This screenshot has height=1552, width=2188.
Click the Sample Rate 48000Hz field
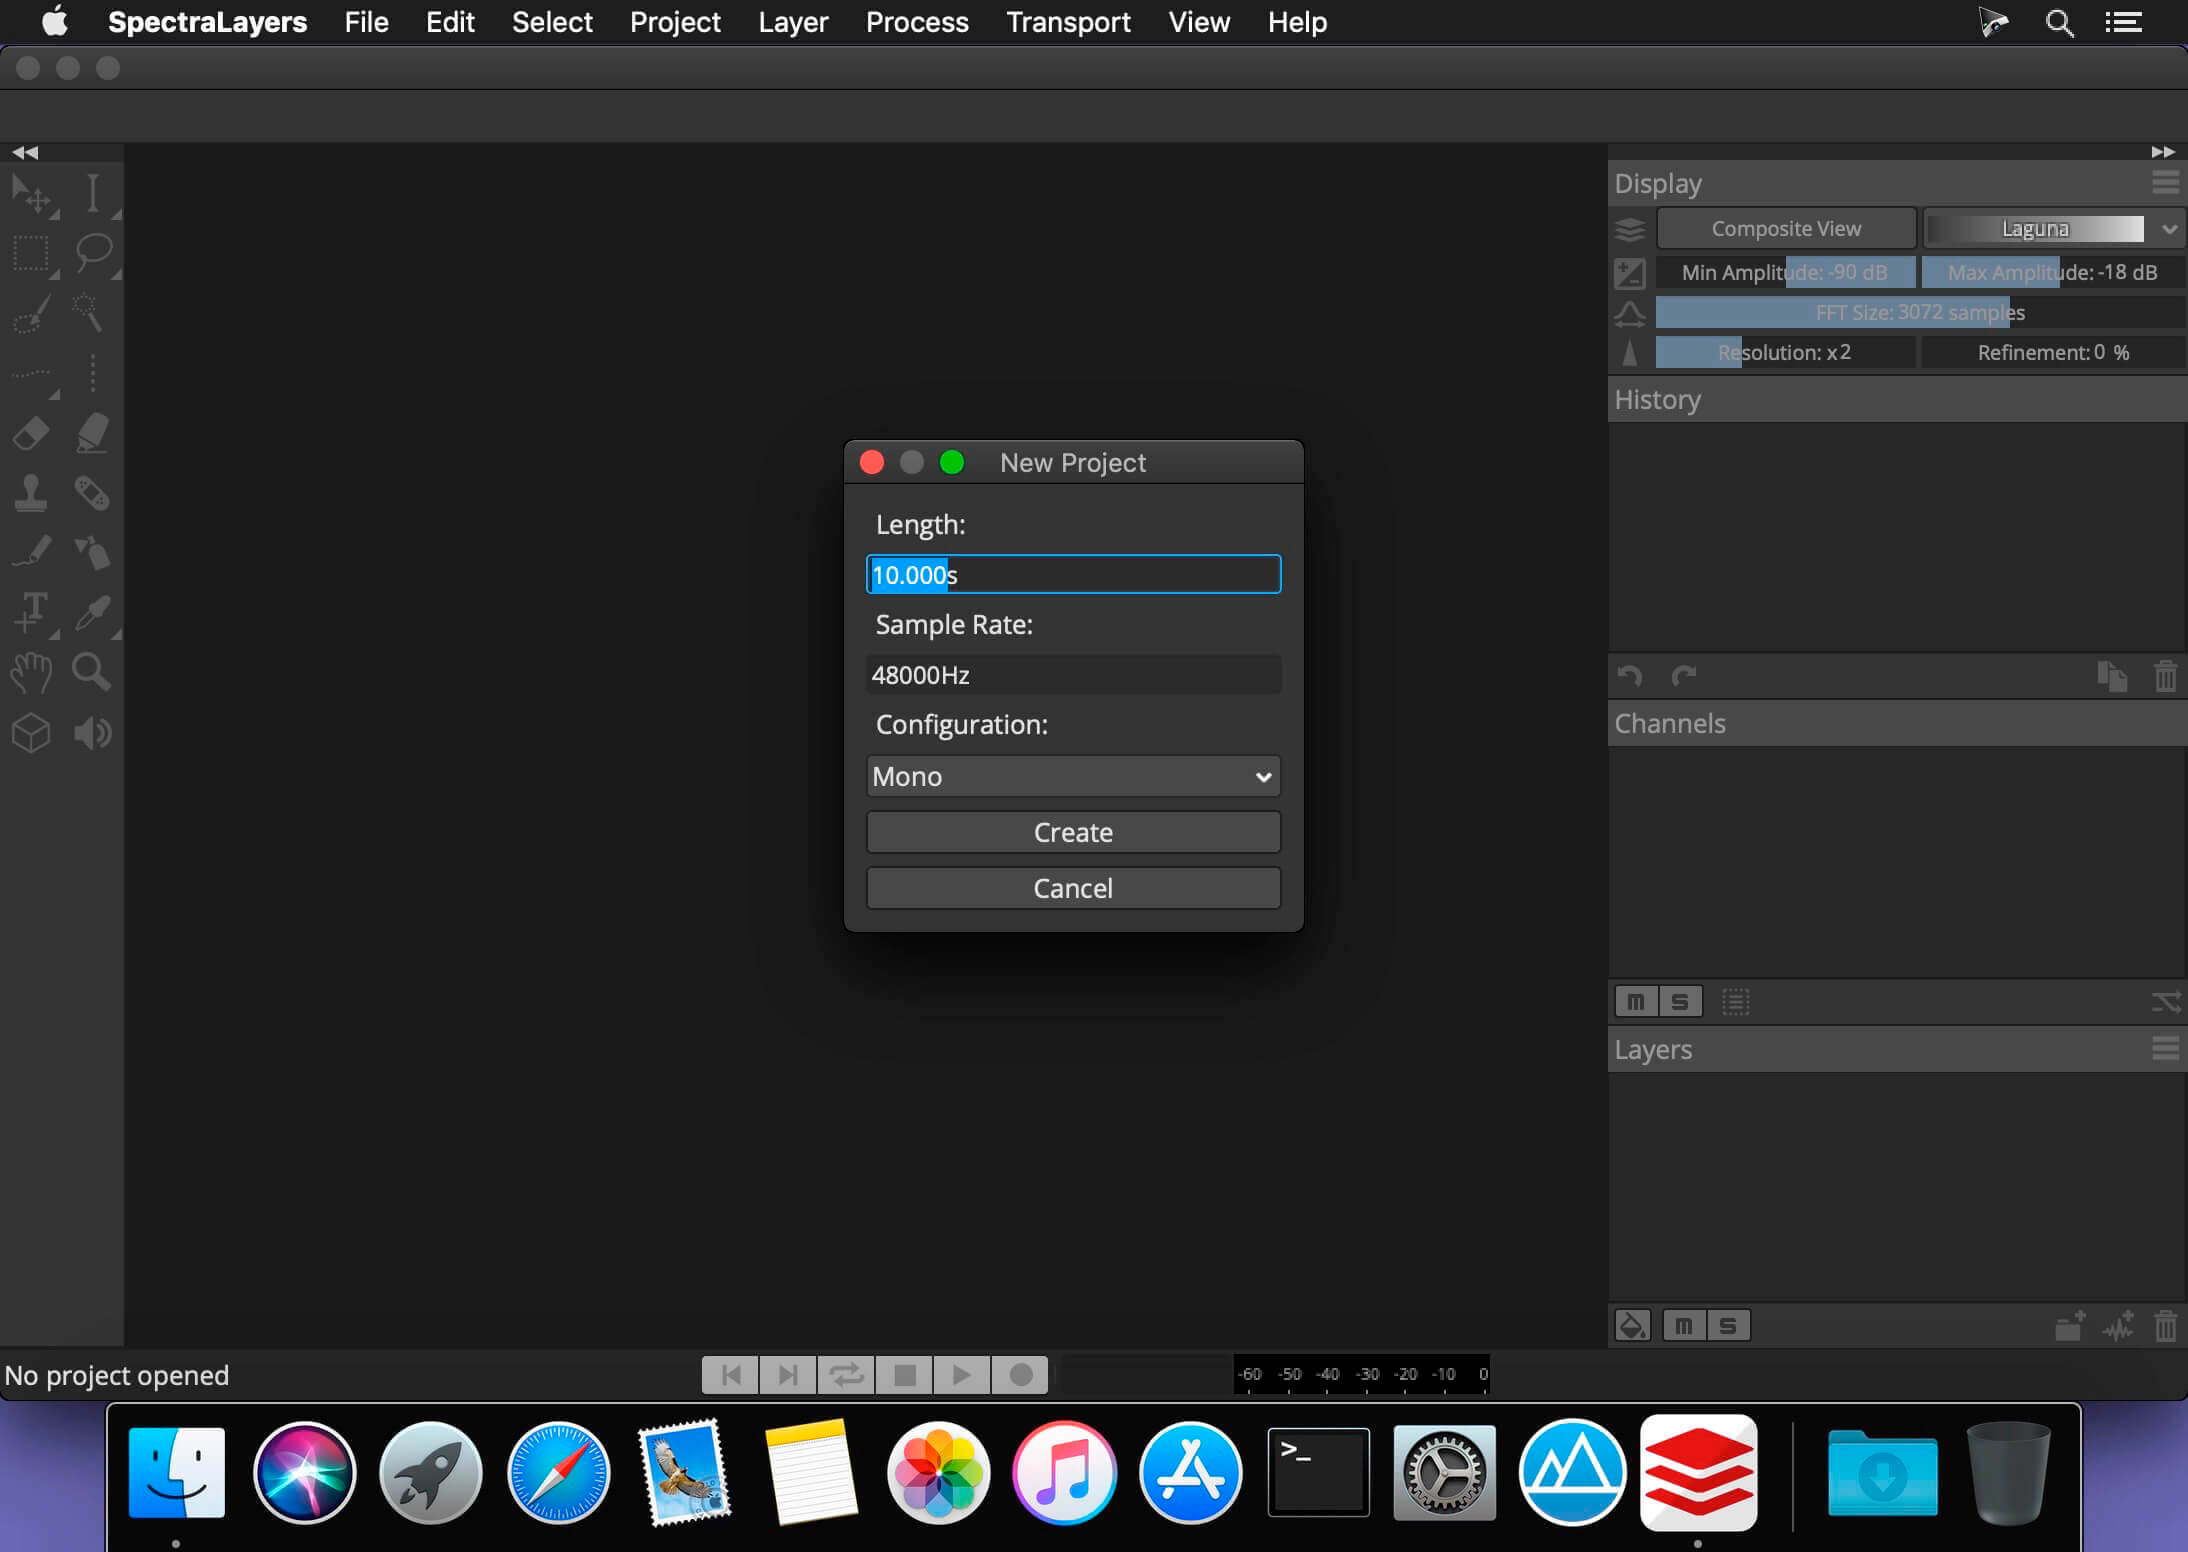tap(1073, 675)
